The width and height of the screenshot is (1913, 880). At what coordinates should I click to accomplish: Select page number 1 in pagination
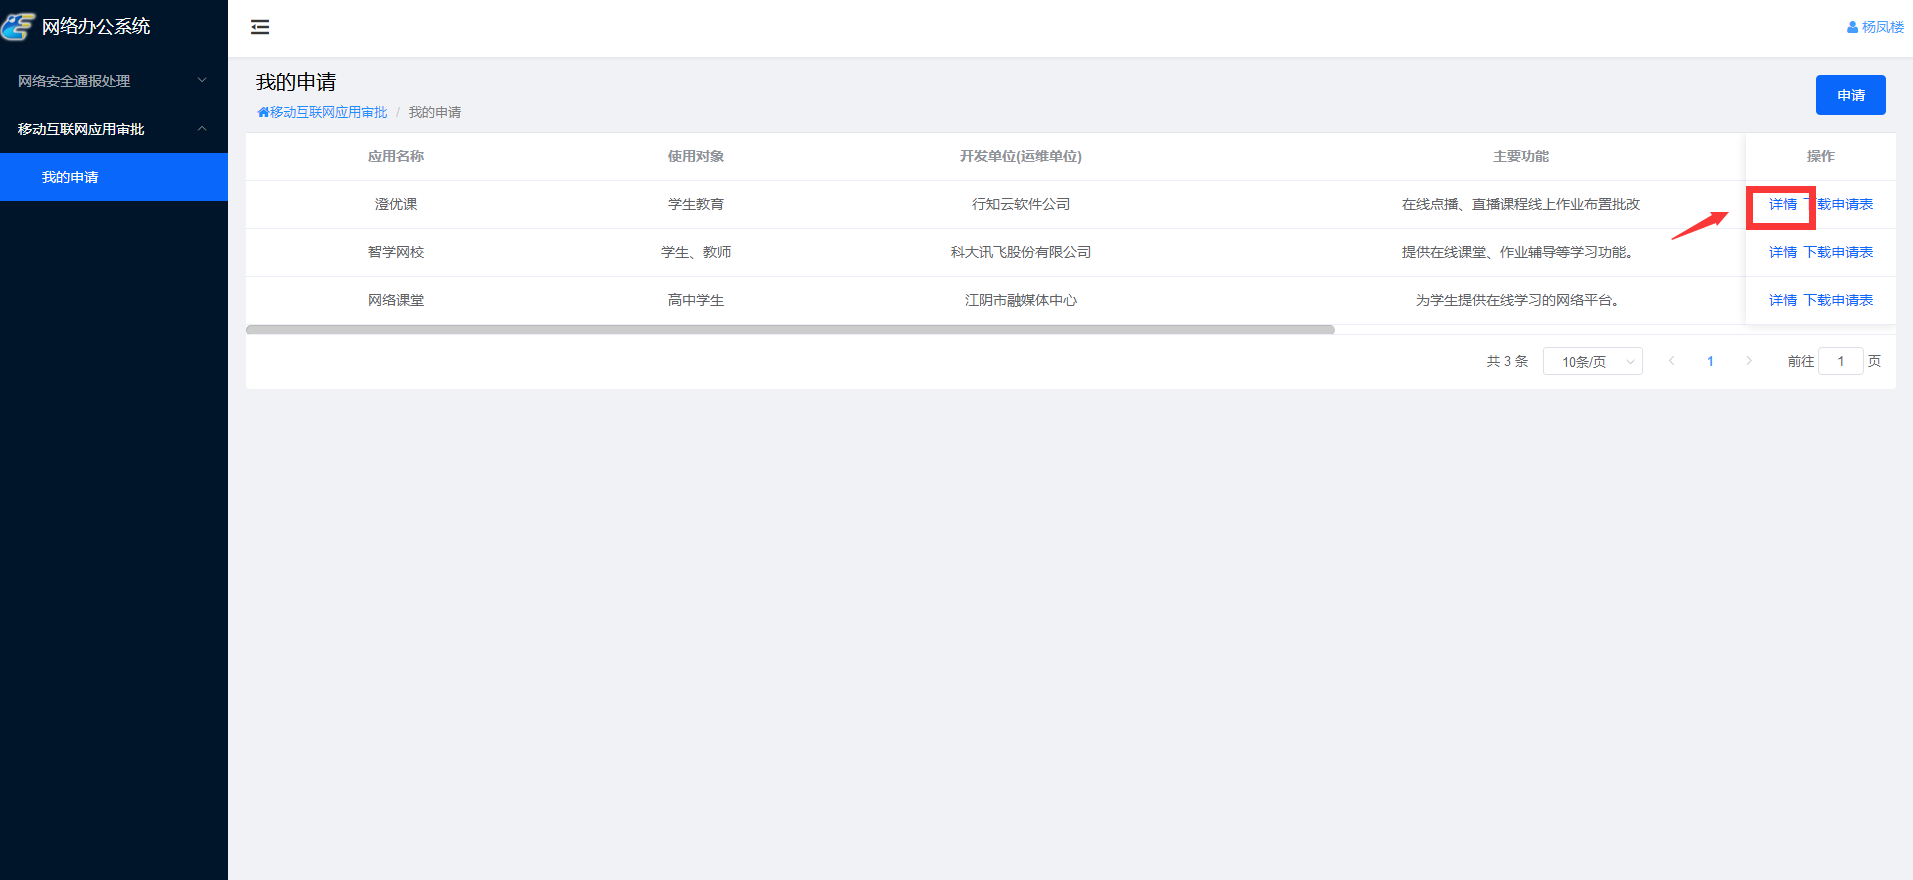click(x=1710, y=361)
